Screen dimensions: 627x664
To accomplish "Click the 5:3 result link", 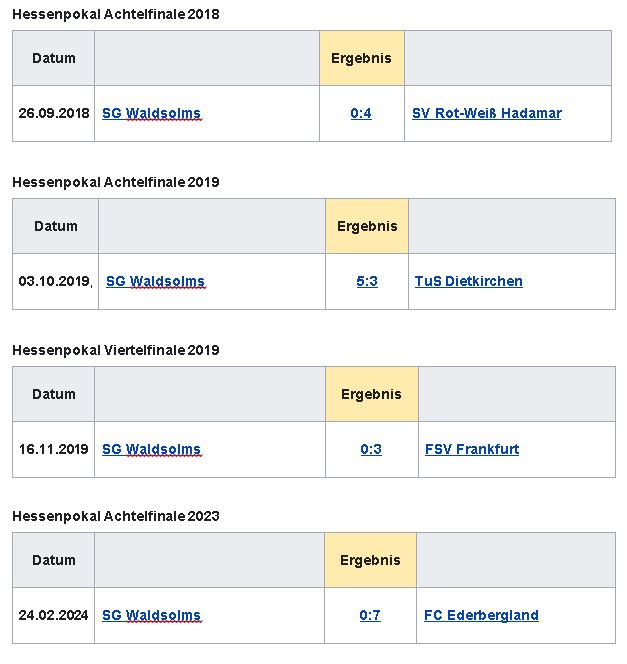I will click(x=367, y=281).
